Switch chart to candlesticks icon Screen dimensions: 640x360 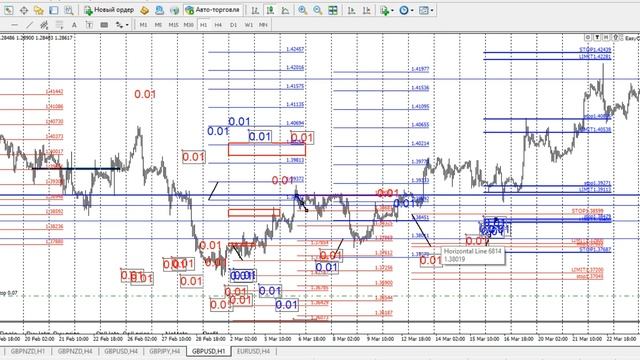270,10
